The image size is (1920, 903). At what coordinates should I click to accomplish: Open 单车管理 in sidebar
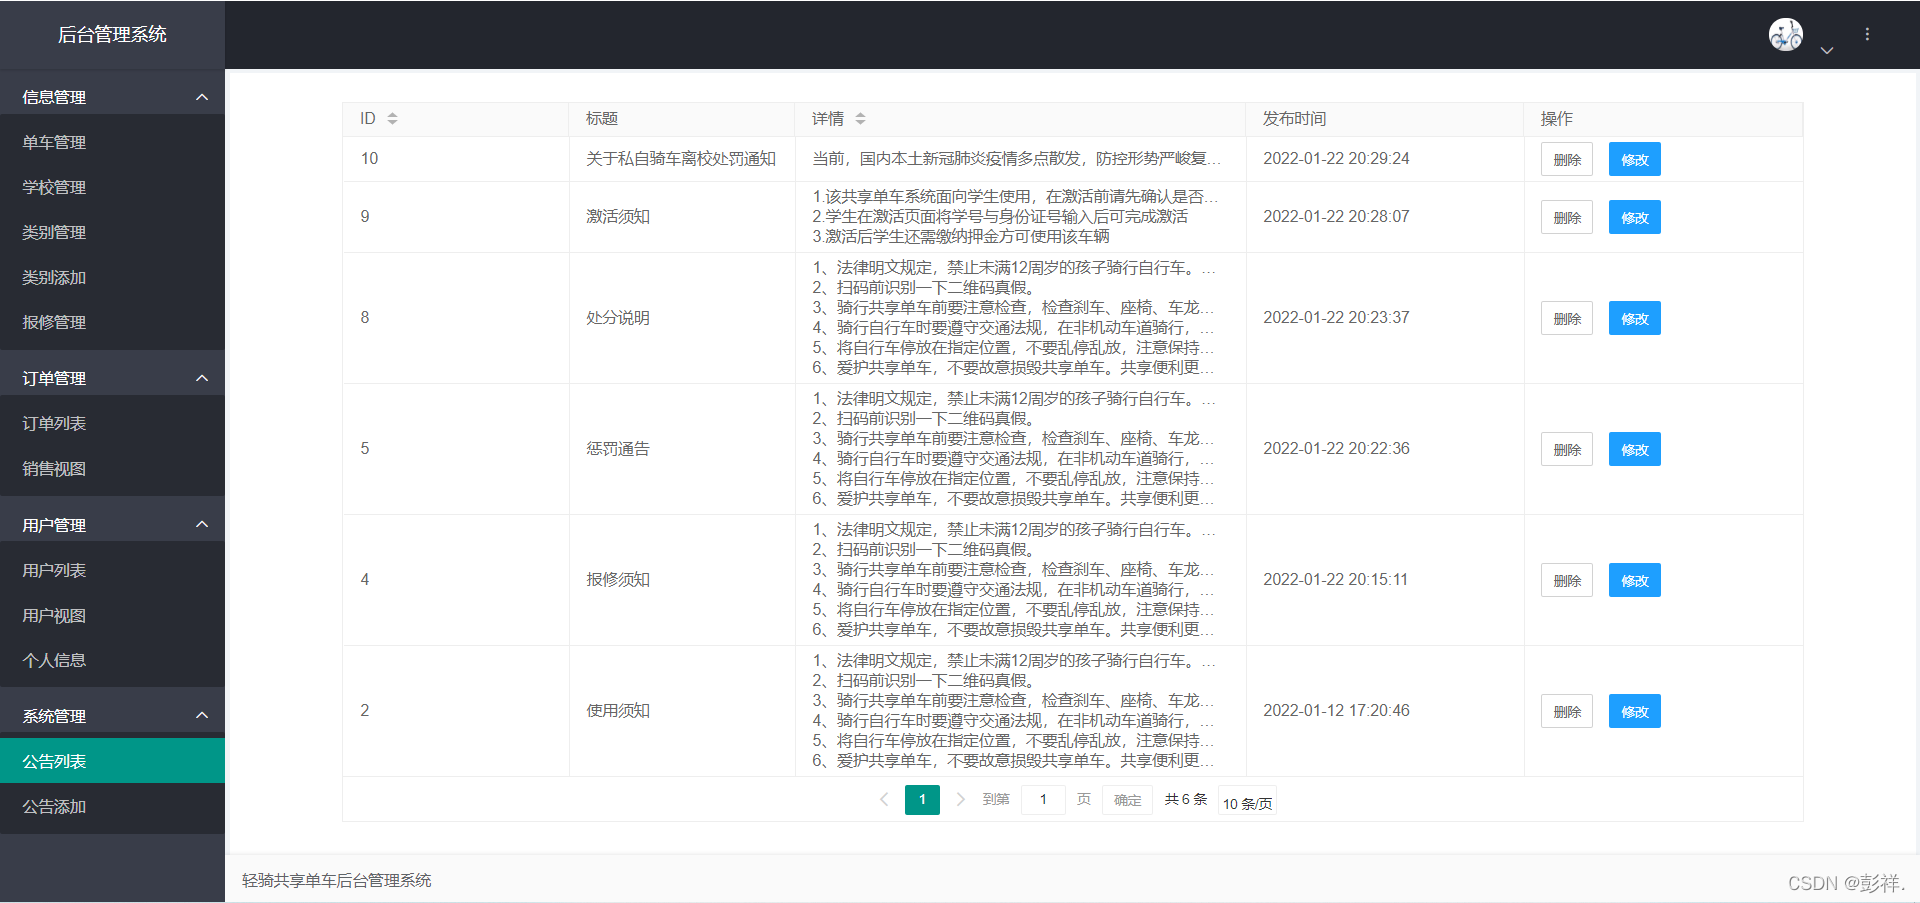coord(112,142)
